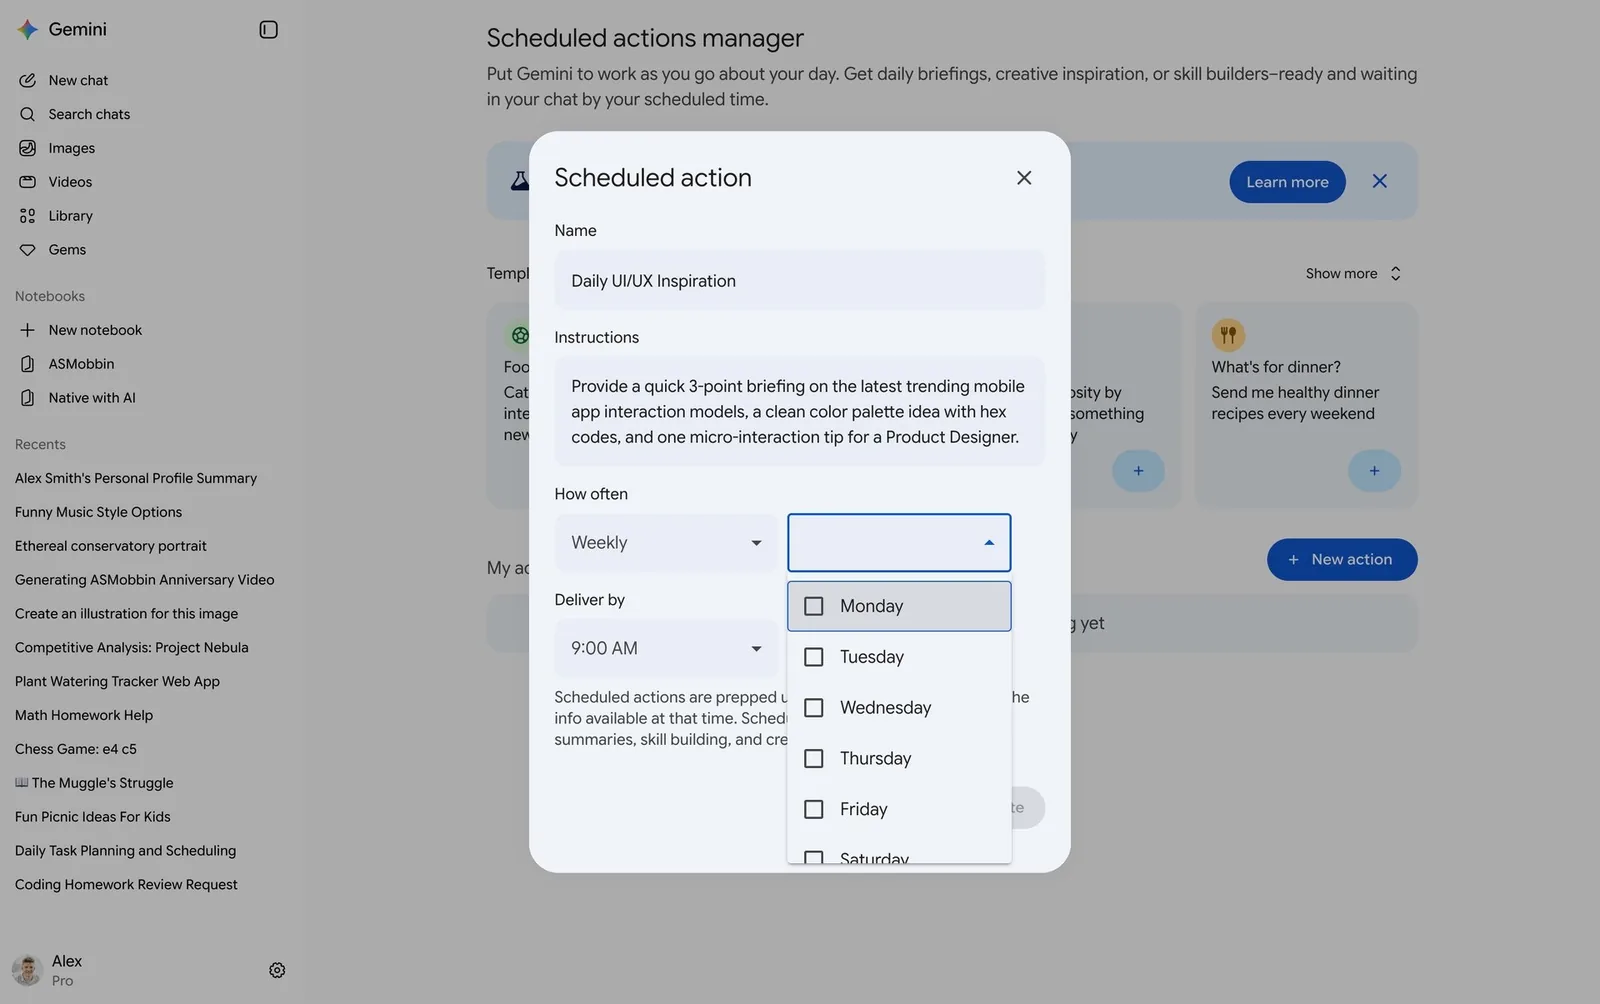Open the Native with AI notebook
This screenshot has height=1004, width=1600.
click(92, 398)
